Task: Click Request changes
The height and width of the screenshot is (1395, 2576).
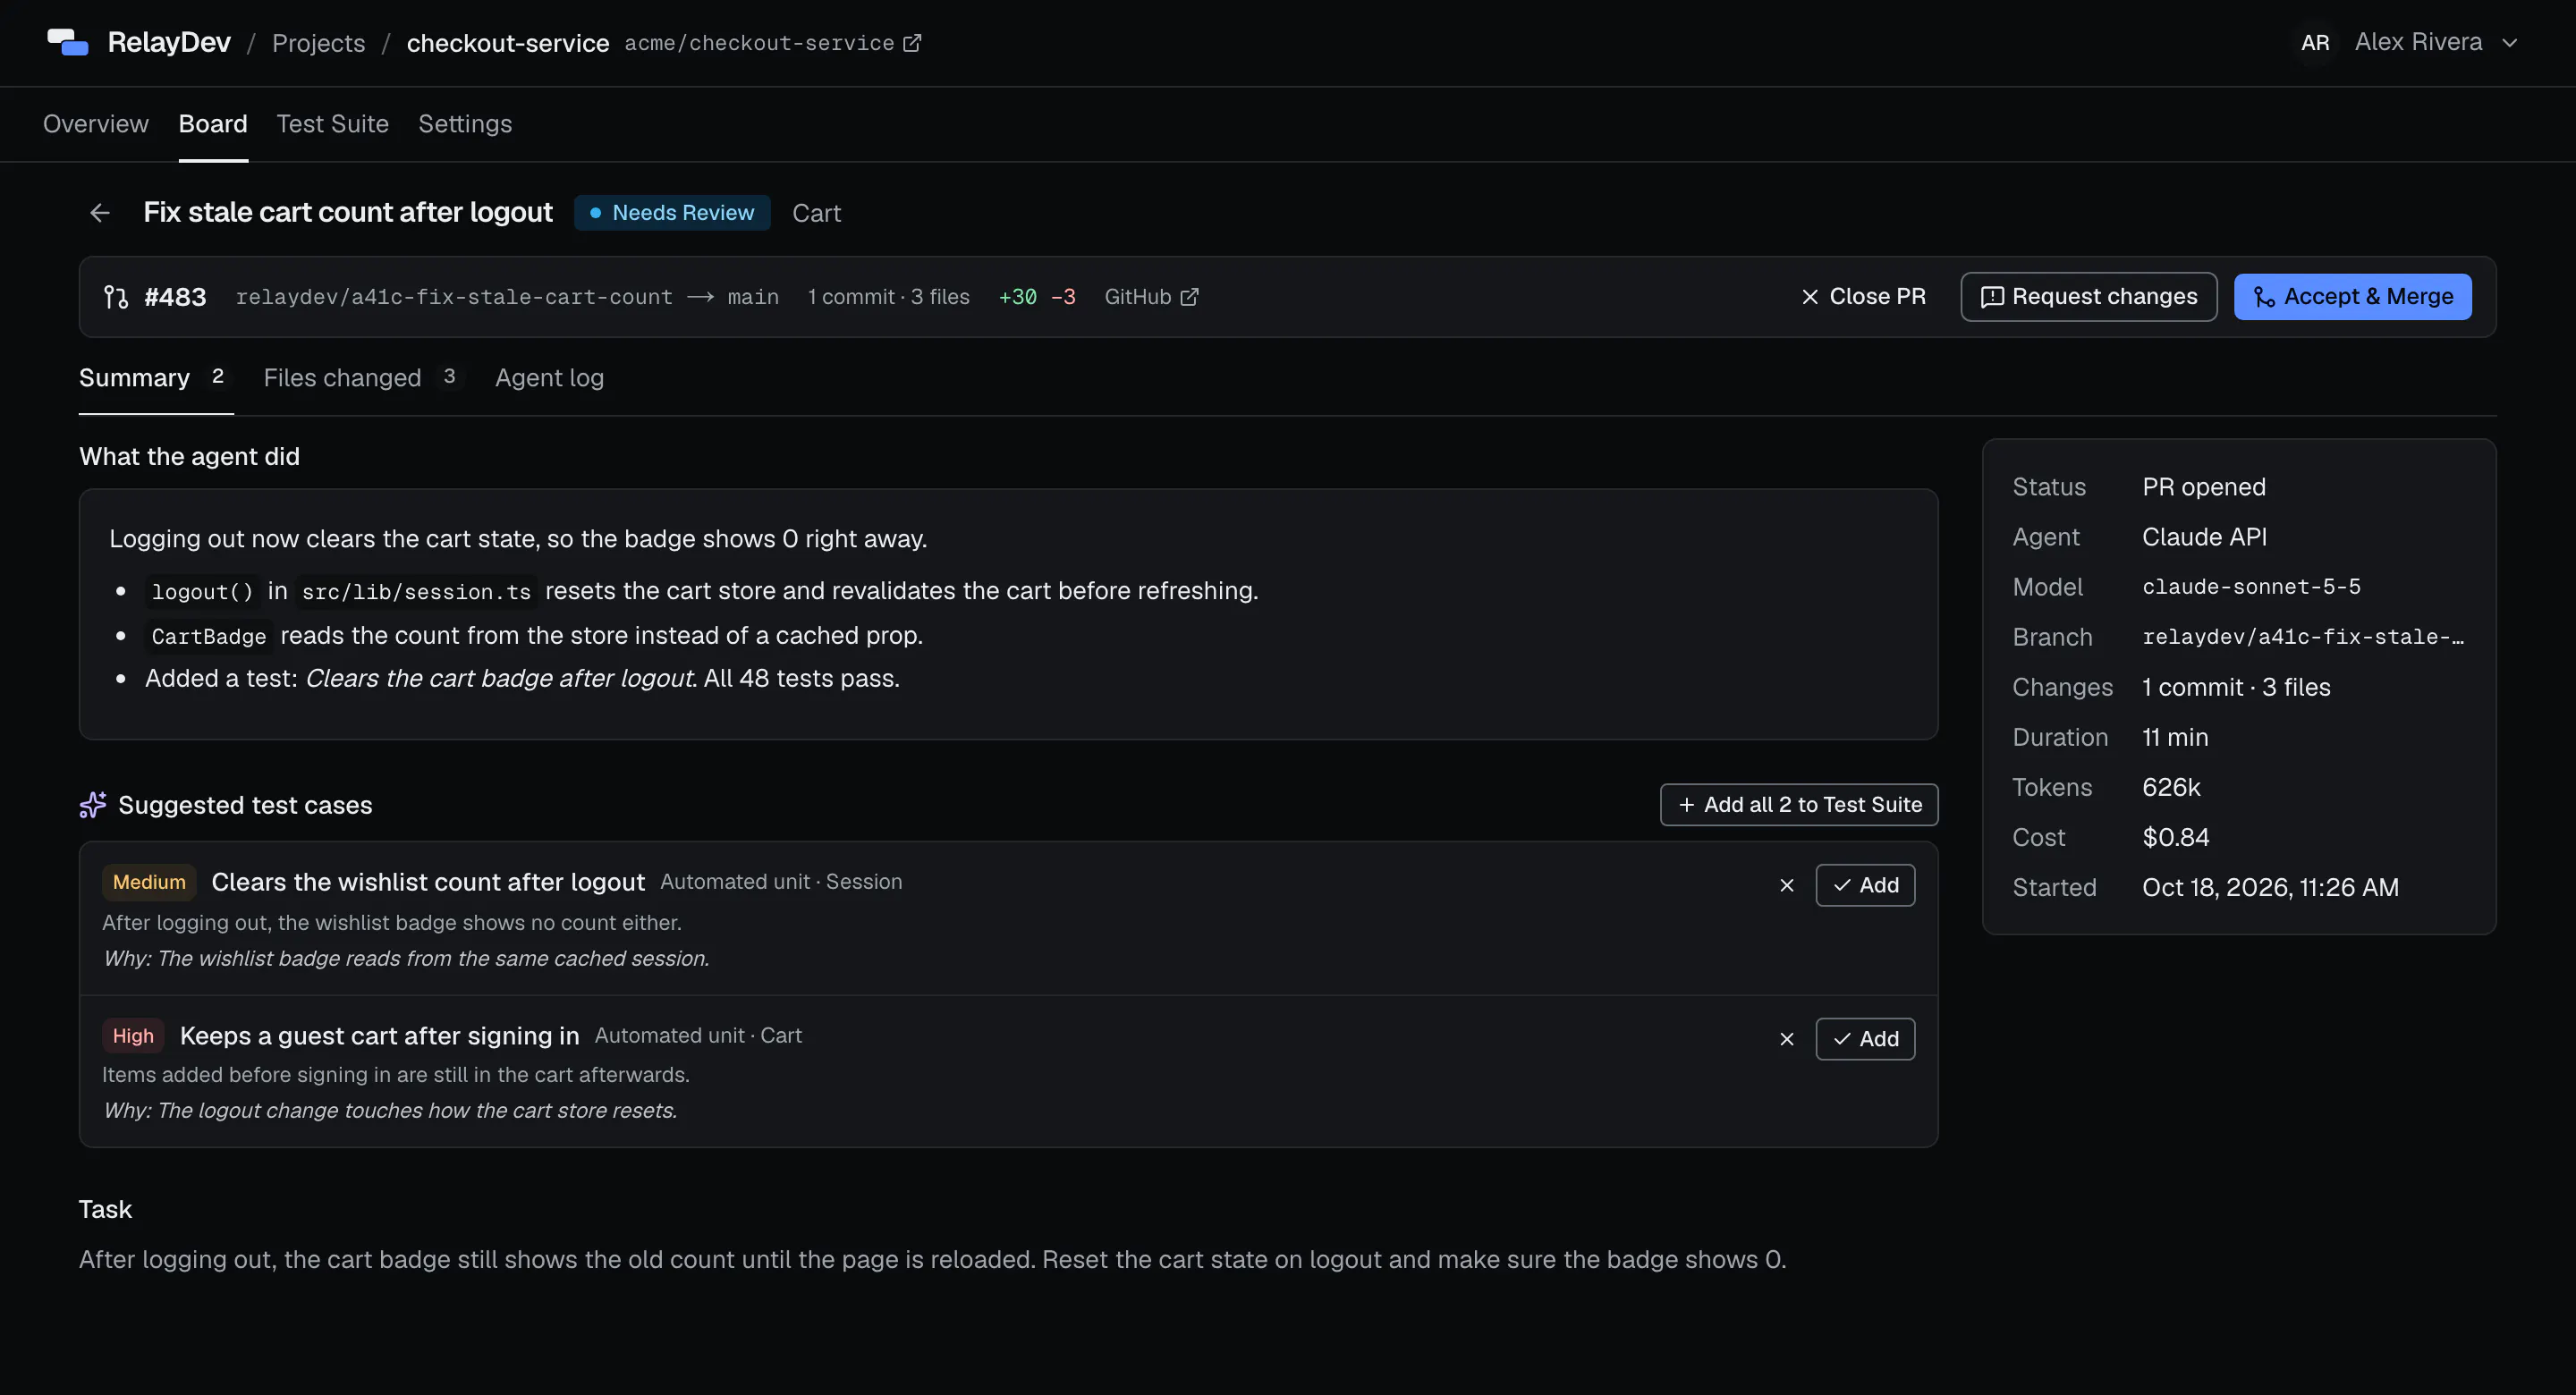Action: click(x=2089, y=297)
